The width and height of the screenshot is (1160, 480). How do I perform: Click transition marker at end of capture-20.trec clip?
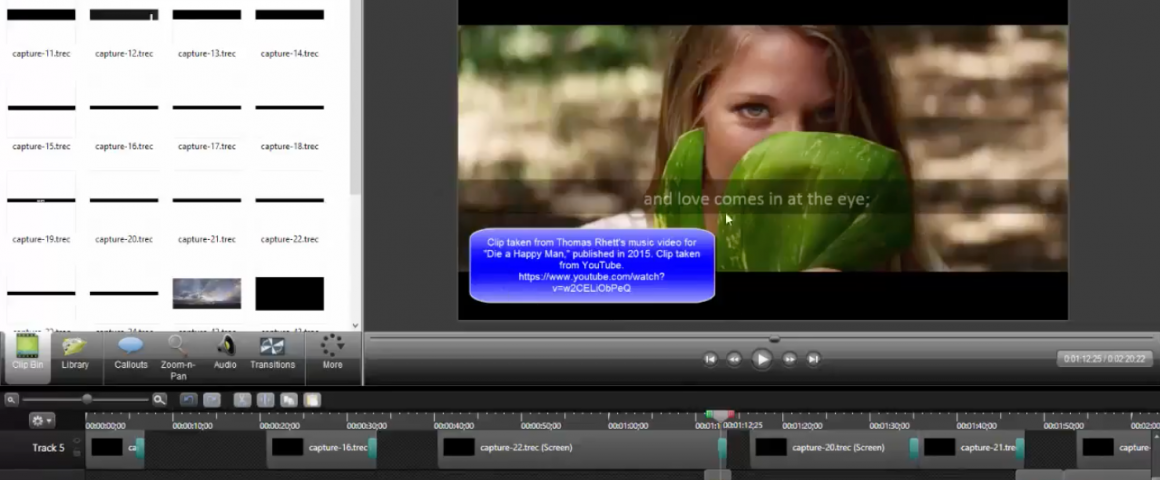click(914, 448)
